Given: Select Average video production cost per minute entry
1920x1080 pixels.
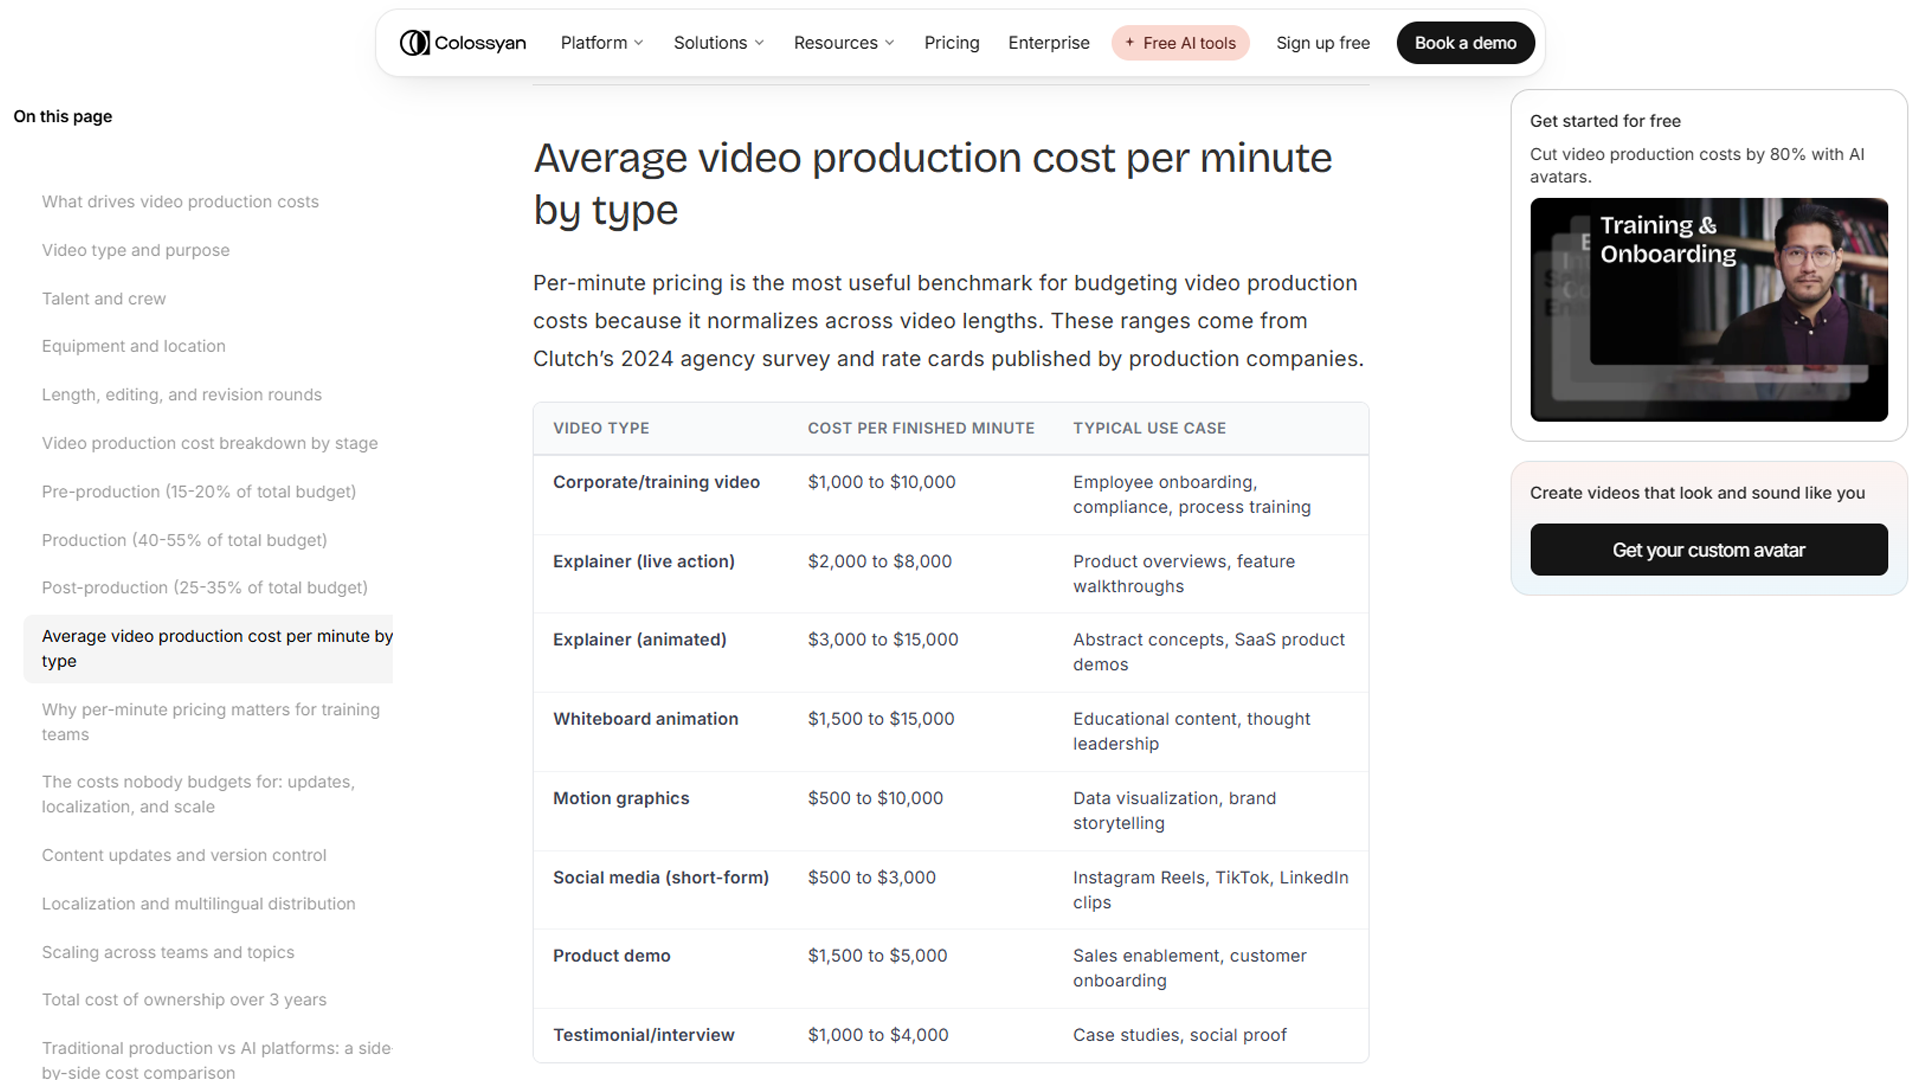Looking at the screenshot, I should click(208, 649).
